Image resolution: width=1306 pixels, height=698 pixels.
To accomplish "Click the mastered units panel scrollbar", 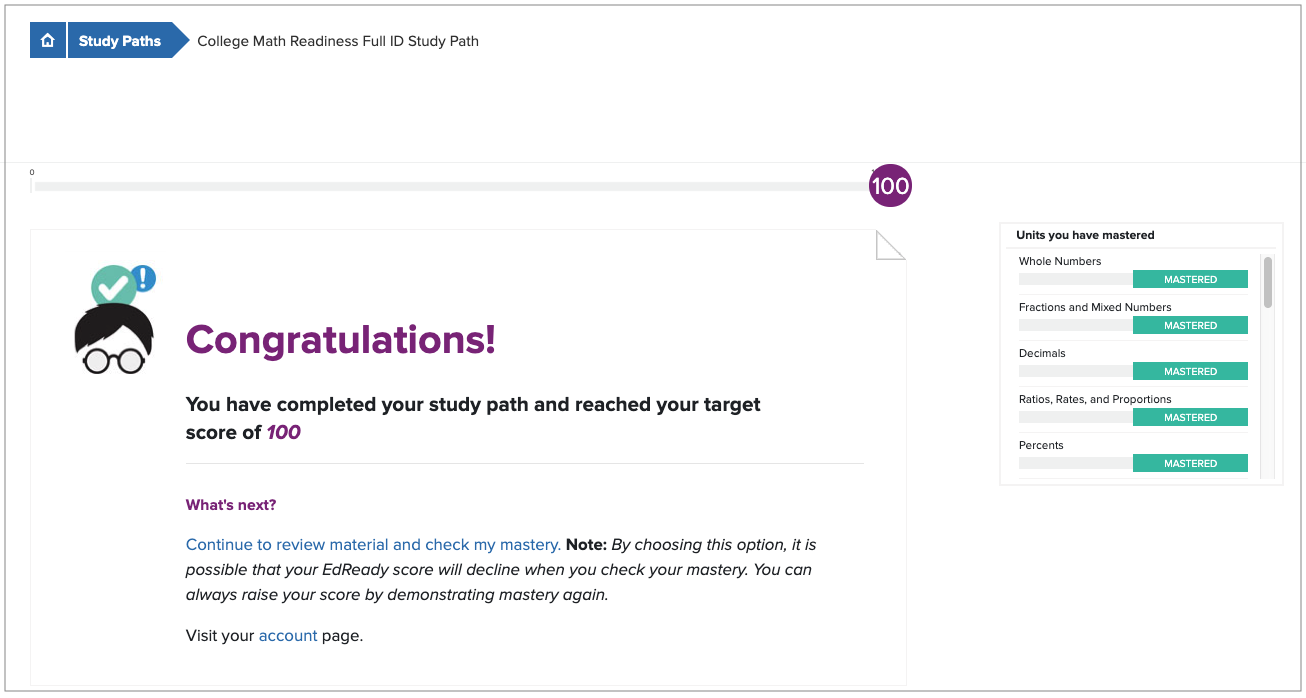I will click(1268, 282).
